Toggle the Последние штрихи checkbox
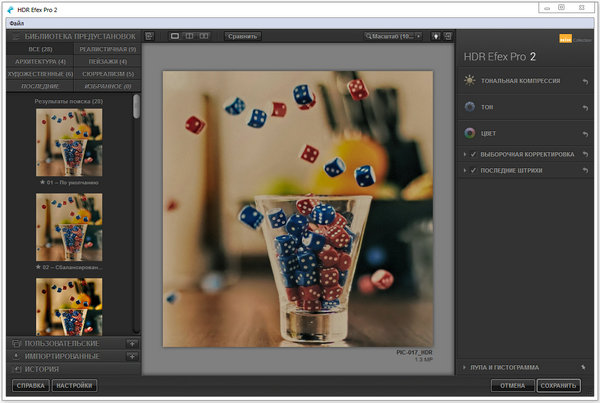Image resolution: width=600 pixels, height=403 pixels. point(472,171)
